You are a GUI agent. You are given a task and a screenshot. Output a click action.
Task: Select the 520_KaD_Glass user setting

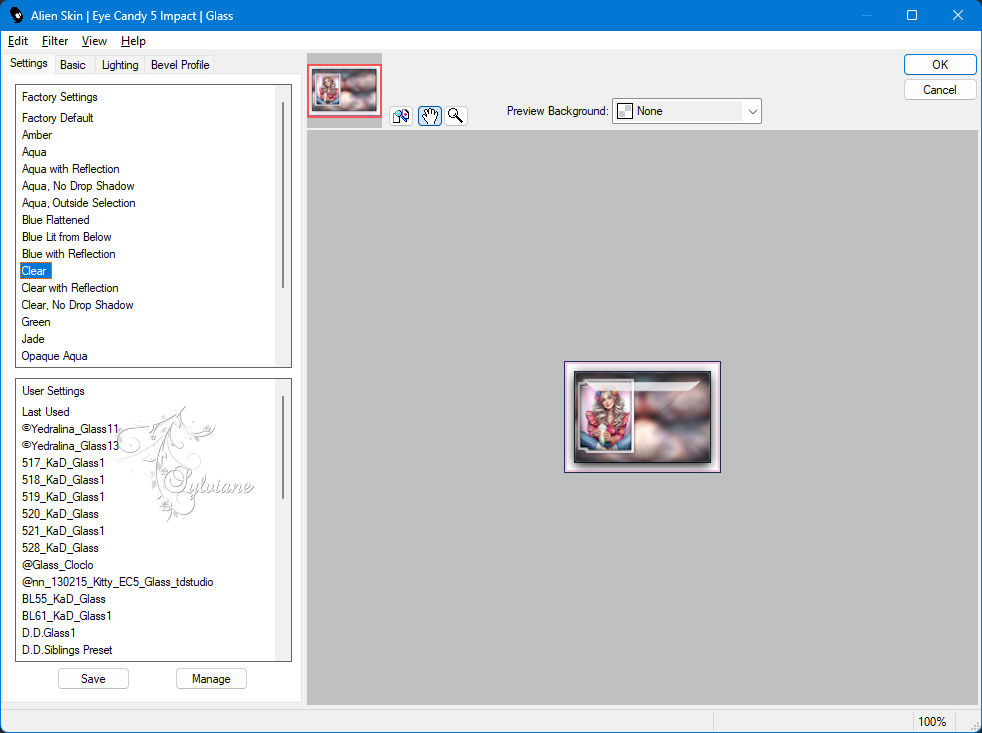pyautogui.click(x=60, y=514)
